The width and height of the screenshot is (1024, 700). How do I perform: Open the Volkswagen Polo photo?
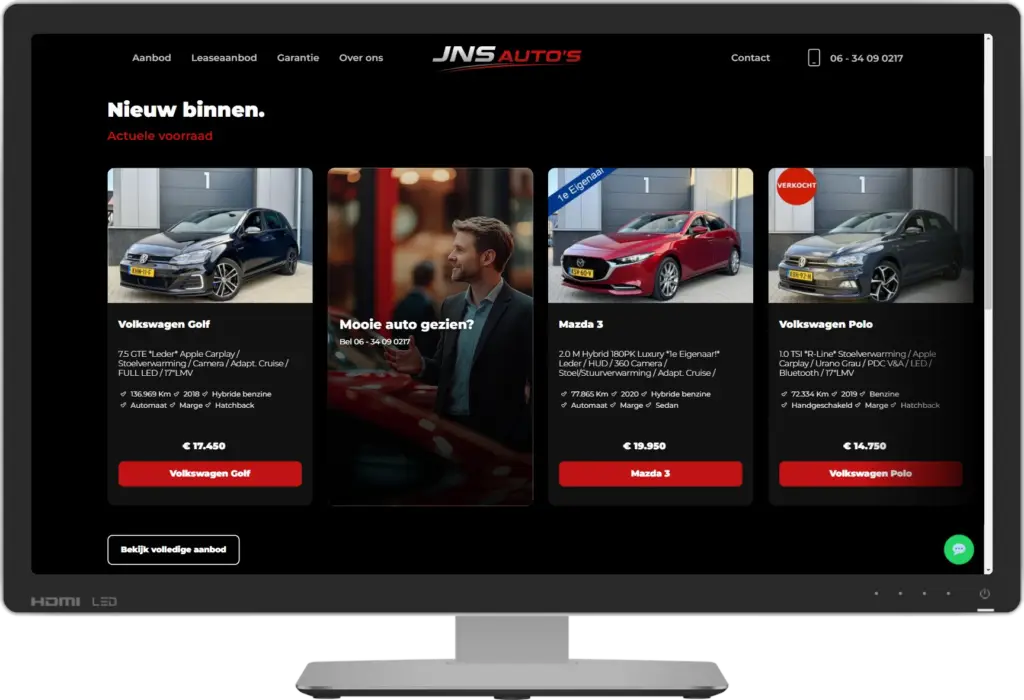[x=871, y=235]
